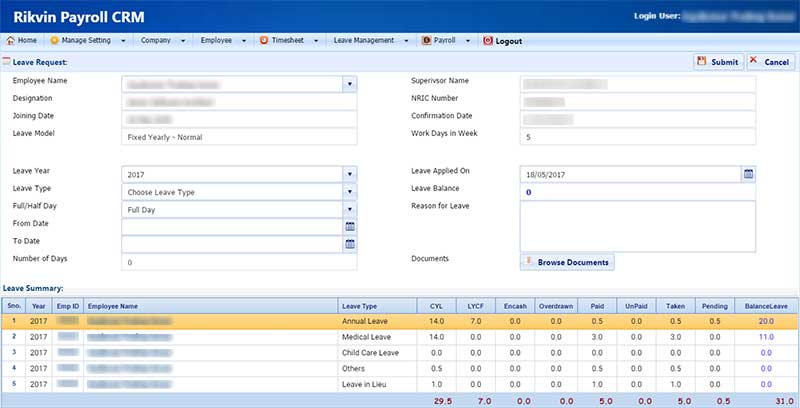Click the Leave Model field
Screen dimensions: 800x408
239,137
